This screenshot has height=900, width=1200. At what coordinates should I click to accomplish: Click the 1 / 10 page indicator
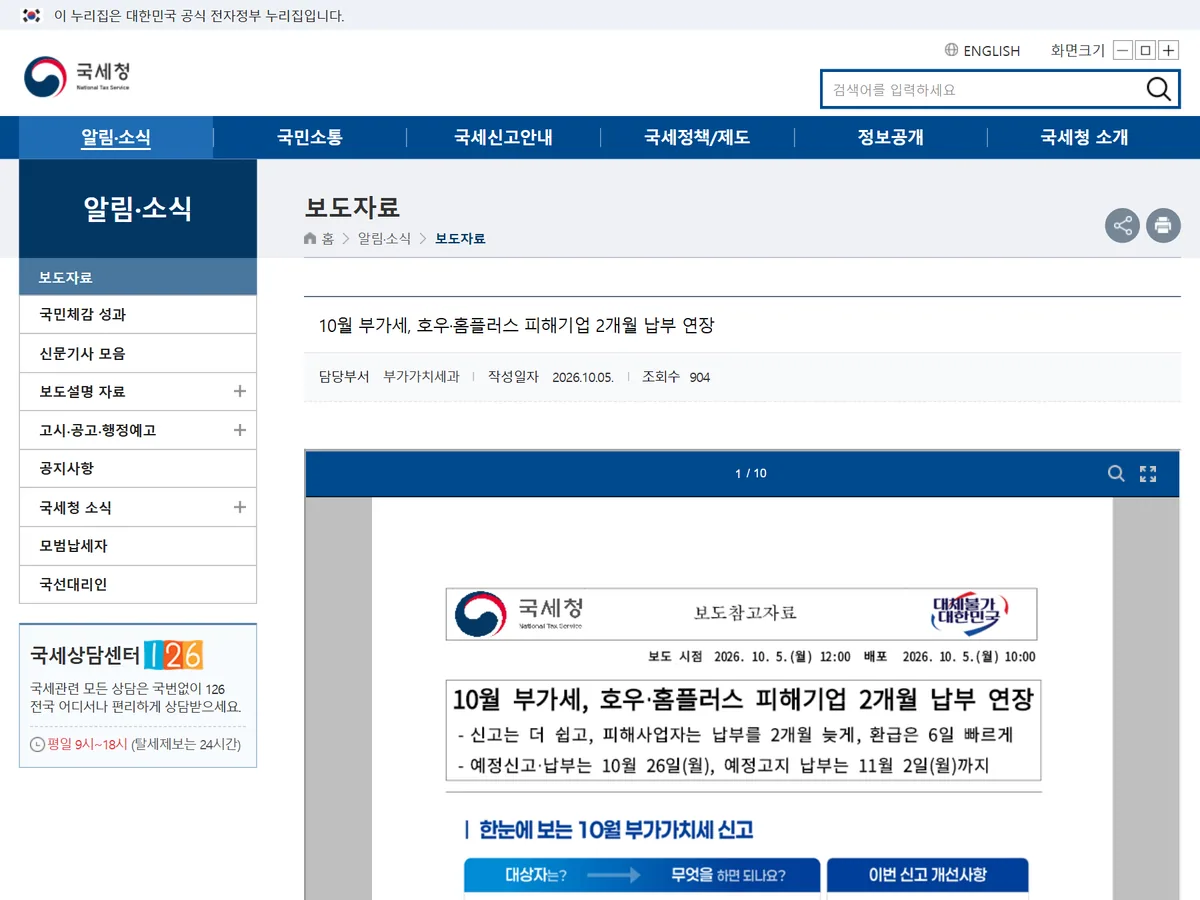click(751, 473)
